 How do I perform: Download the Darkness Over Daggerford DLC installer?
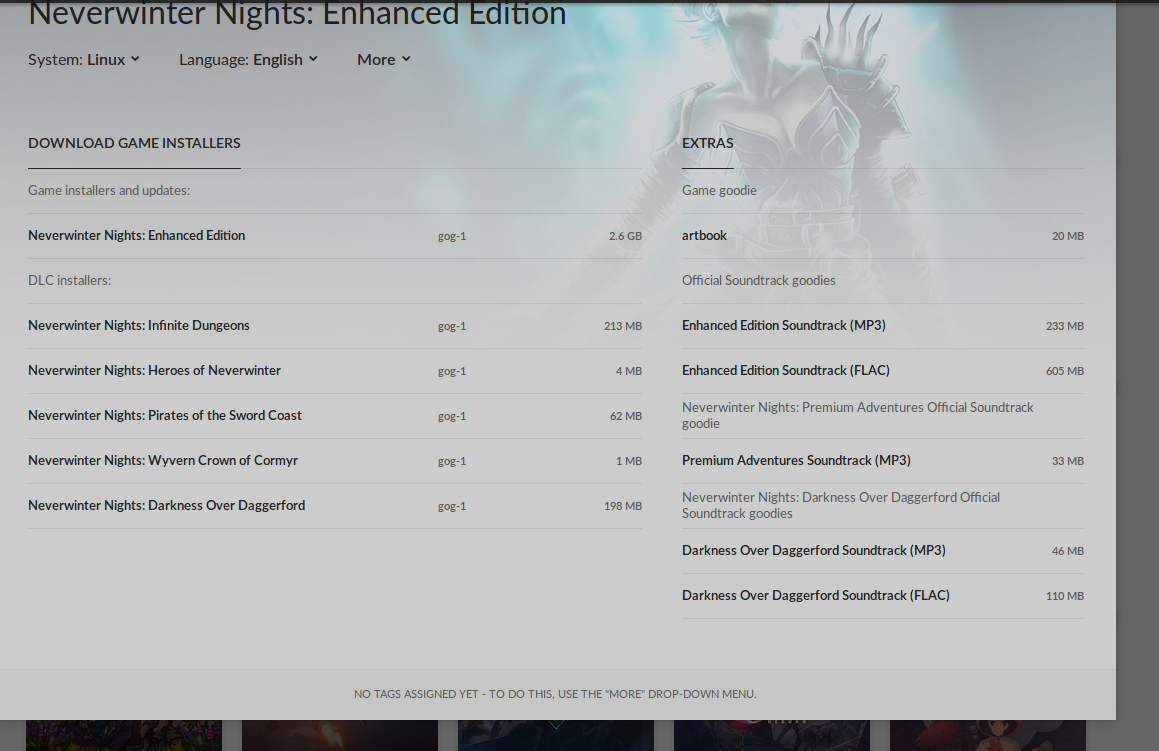[335, 506]
